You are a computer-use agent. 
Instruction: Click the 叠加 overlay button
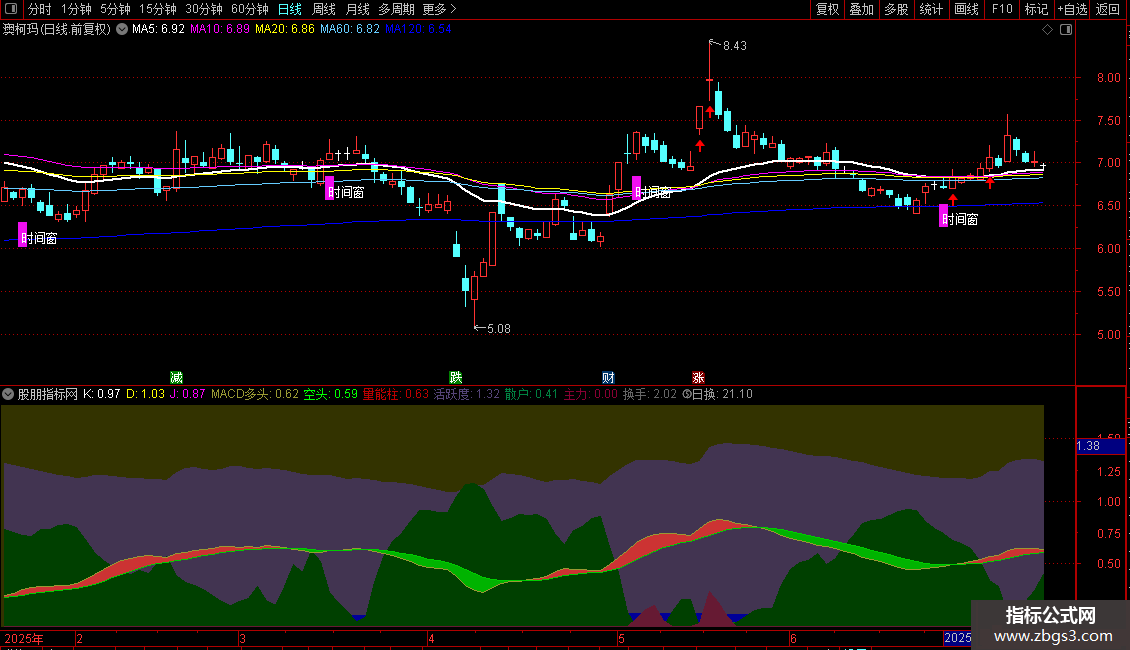coord(862,9)
